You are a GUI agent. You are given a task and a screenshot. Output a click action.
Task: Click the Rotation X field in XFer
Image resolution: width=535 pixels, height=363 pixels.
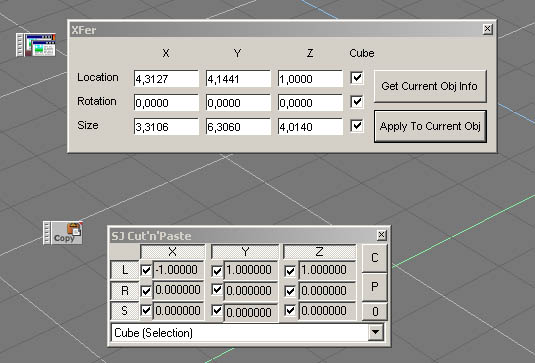coord(166,103)
